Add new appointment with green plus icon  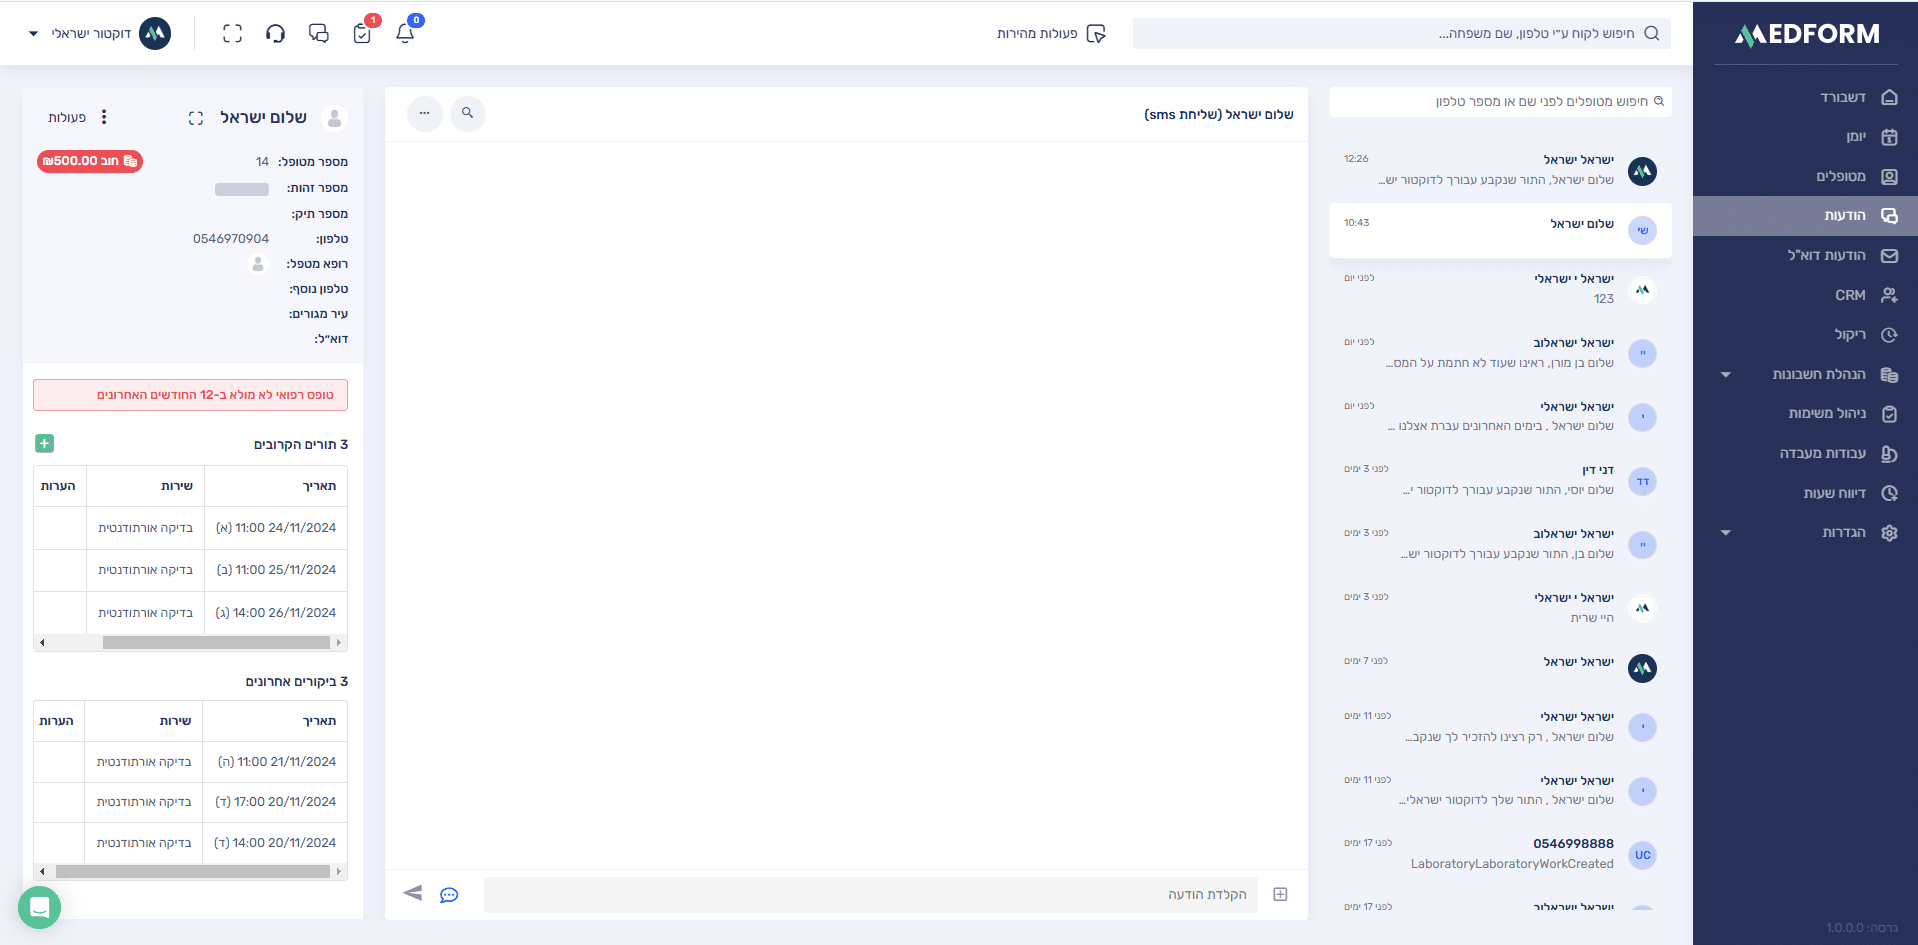(x=44, y=443)
